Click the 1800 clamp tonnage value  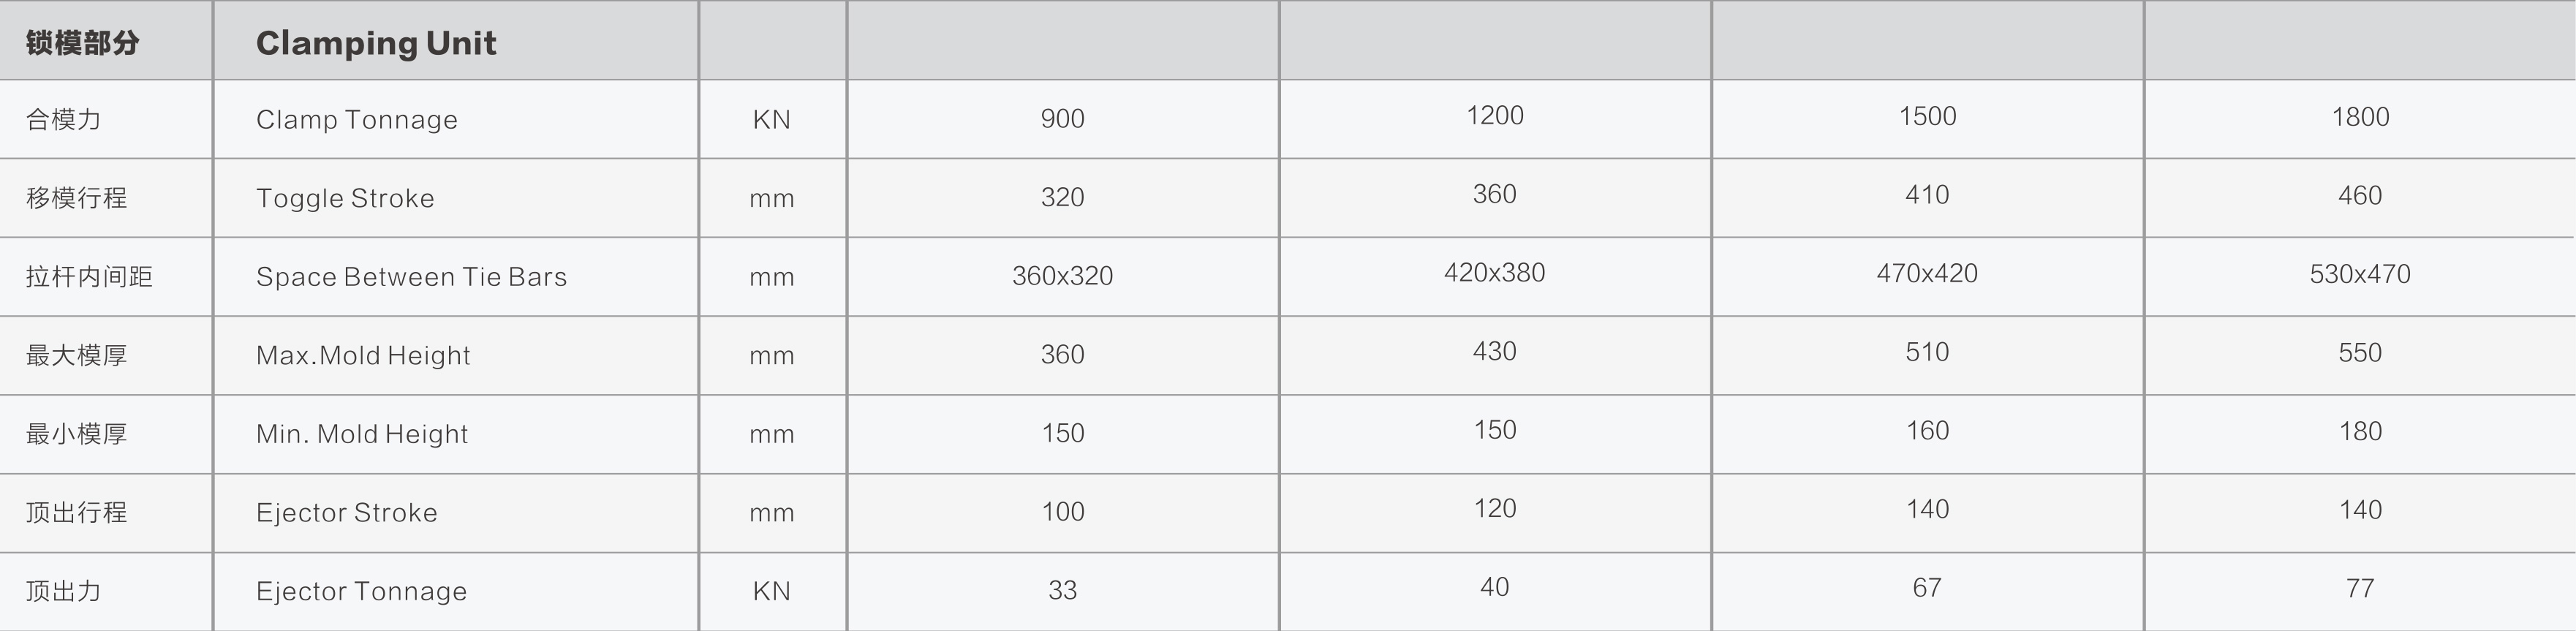(2360, 117)
